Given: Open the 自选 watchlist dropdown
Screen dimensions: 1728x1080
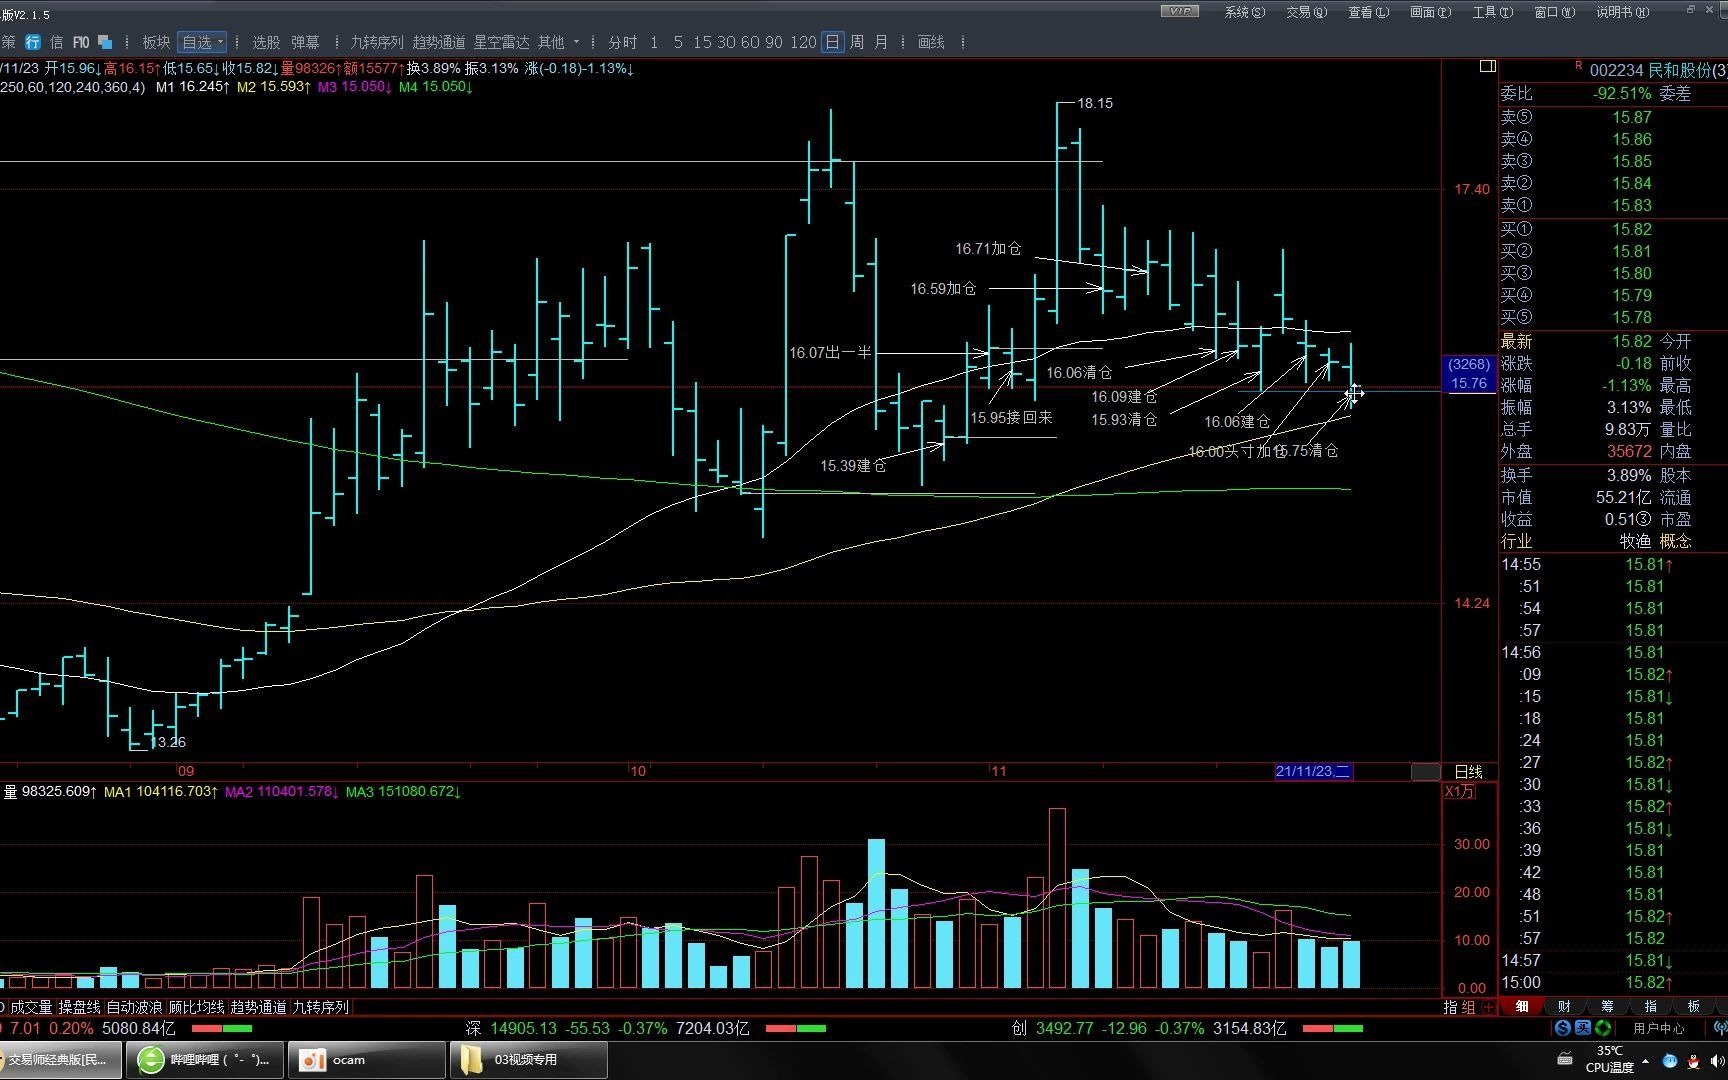Looking at the screenshot, I should (203, 42).
